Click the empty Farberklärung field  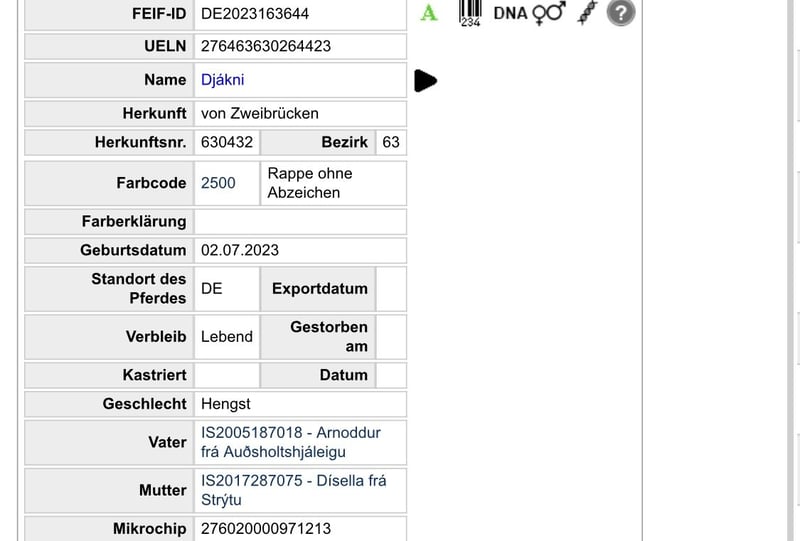coord(300,221)
